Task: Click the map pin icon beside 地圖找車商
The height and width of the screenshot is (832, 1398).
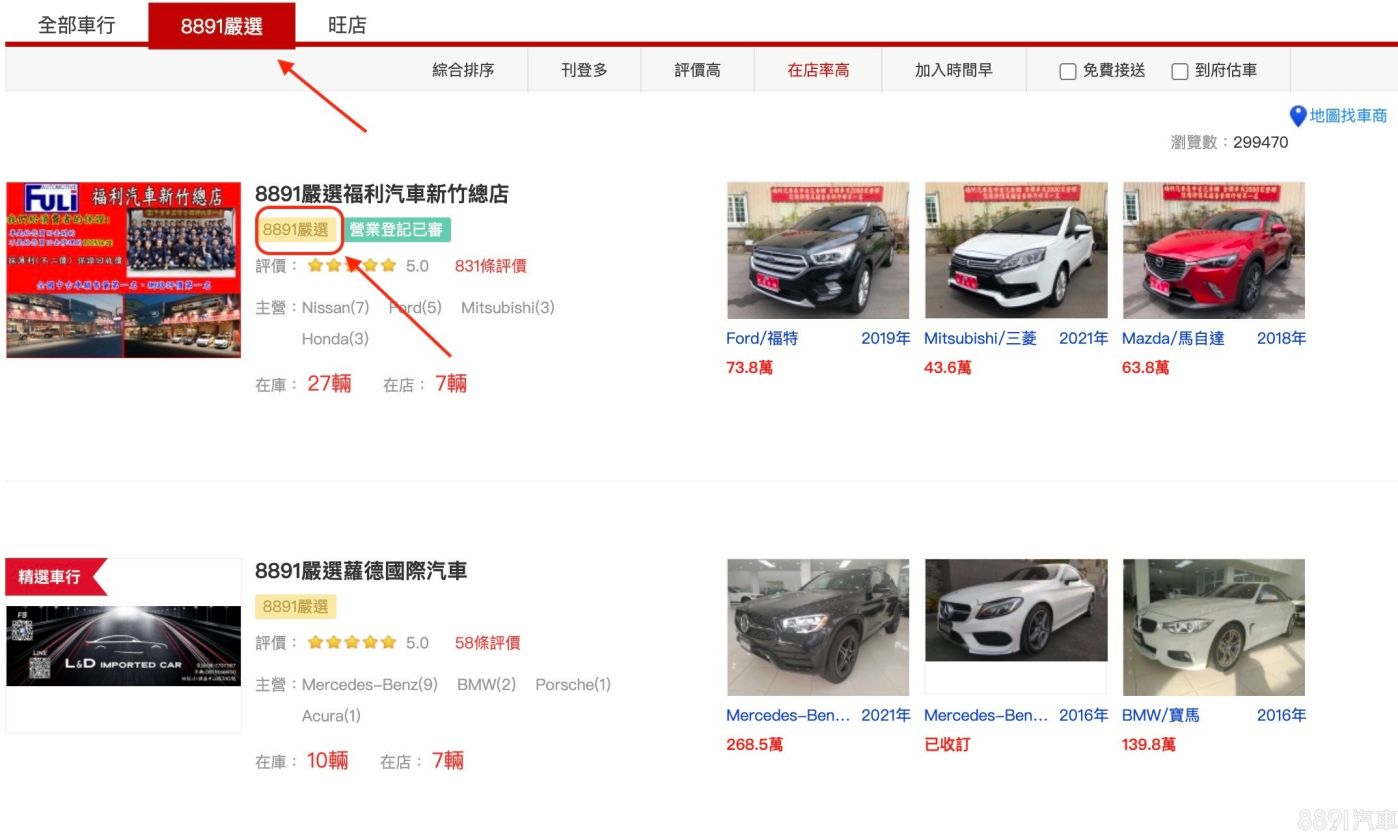Action: [x=1298, y=117]
